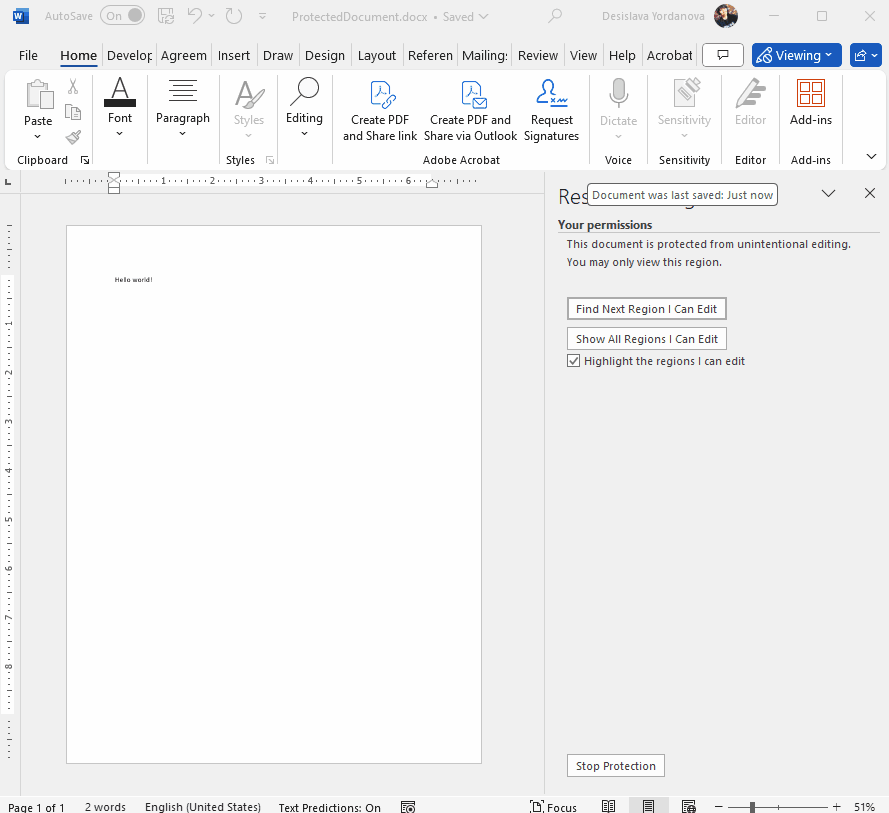889x813 pixels.
Task: Close the Restrict Editing pane
Action: tap(869, 194)
